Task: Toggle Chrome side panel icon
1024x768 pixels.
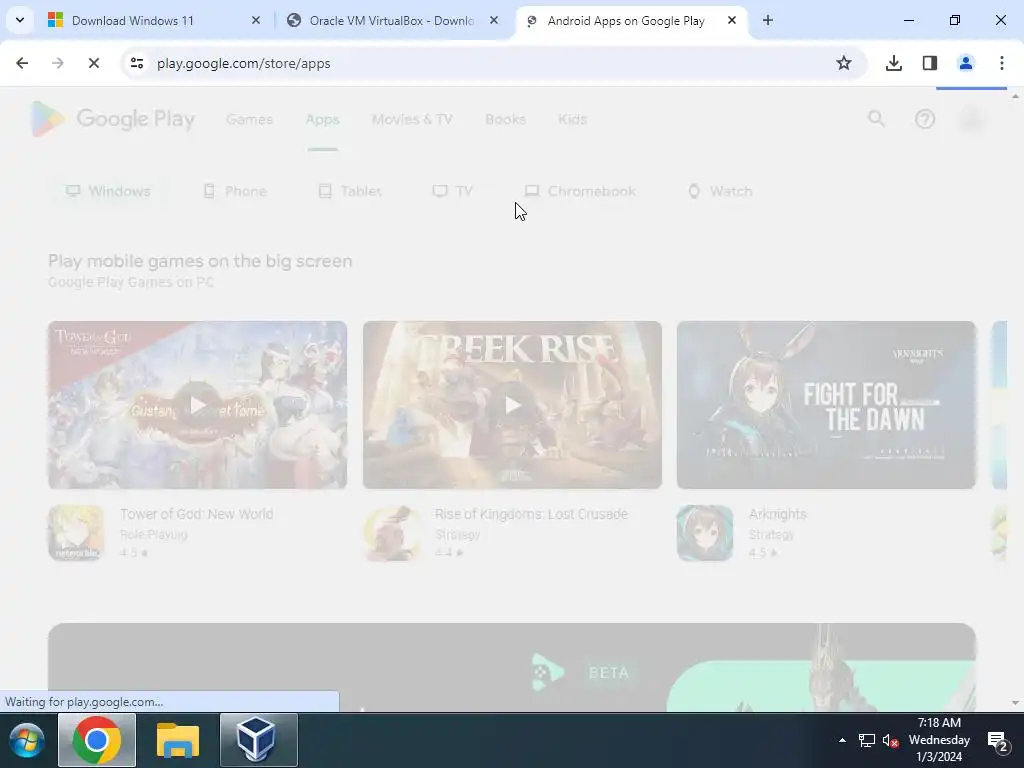Action: click(x=929, y=63)
